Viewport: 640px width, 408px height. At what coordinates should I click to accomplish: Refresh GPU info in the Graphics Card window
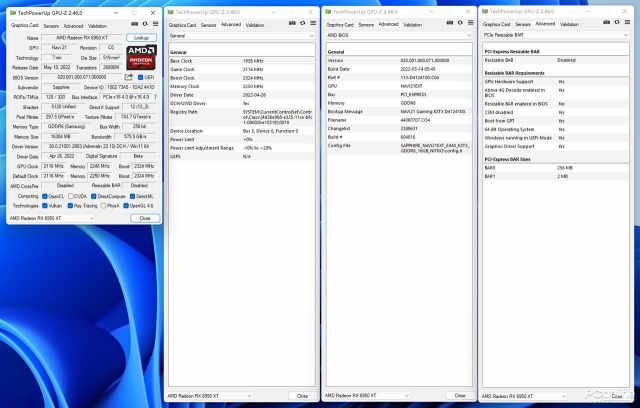click(145, 24)
